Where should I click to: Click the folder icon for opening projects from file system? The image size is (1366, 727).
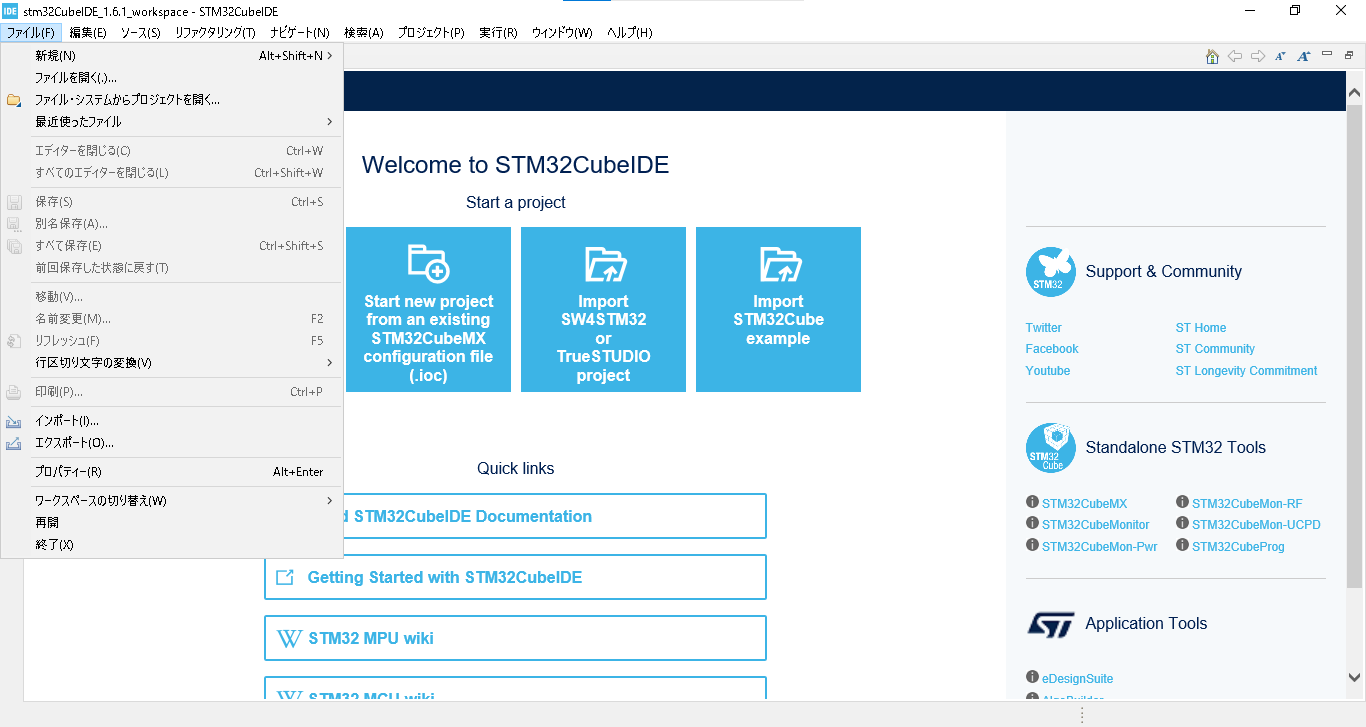click(14, 100)
